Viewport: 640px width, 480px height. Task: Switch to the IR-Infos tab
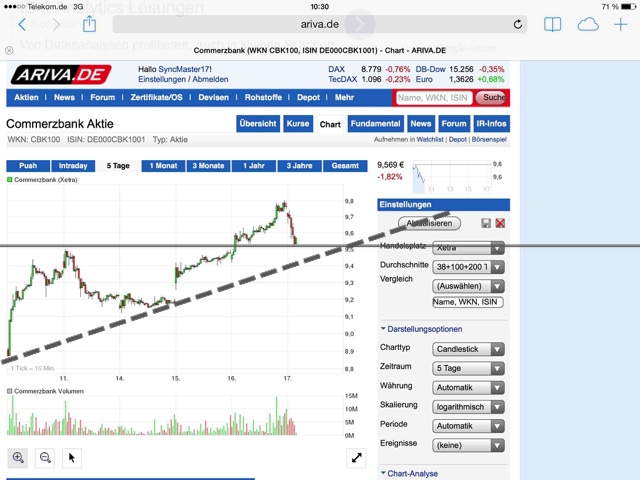(x=491, y=124)
